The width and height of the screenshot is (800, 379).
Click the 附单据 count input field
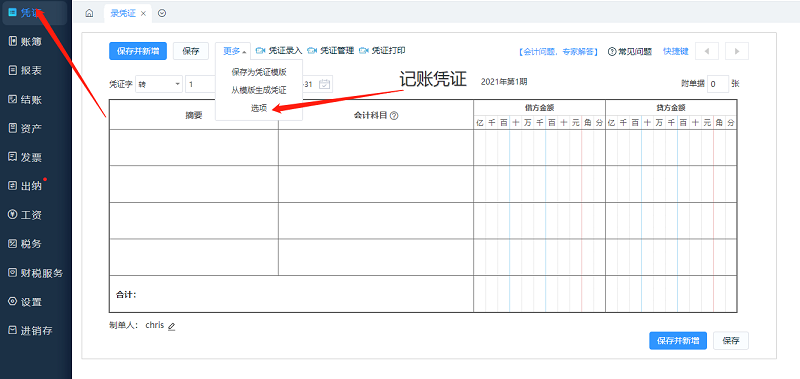[718, 84]
